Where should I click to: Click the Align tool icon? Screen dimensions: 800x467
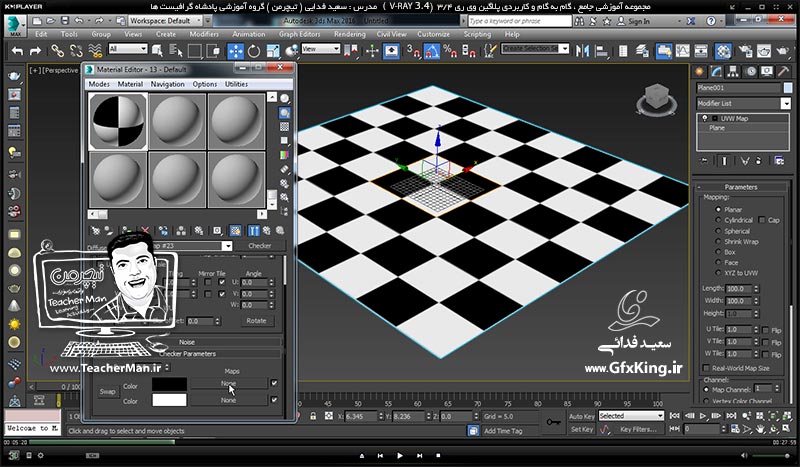tap(602, 51)
